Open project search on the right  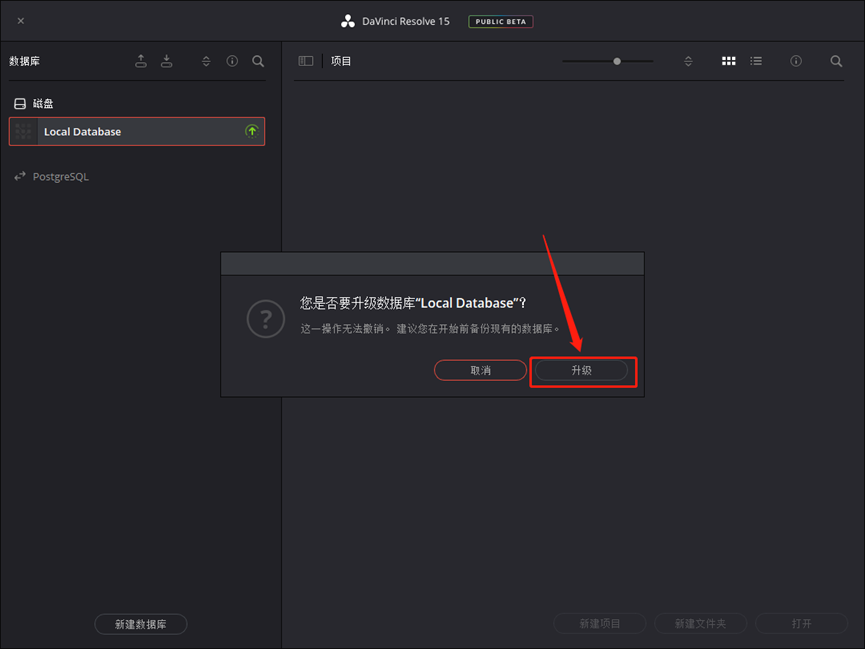tap(836, 61)
